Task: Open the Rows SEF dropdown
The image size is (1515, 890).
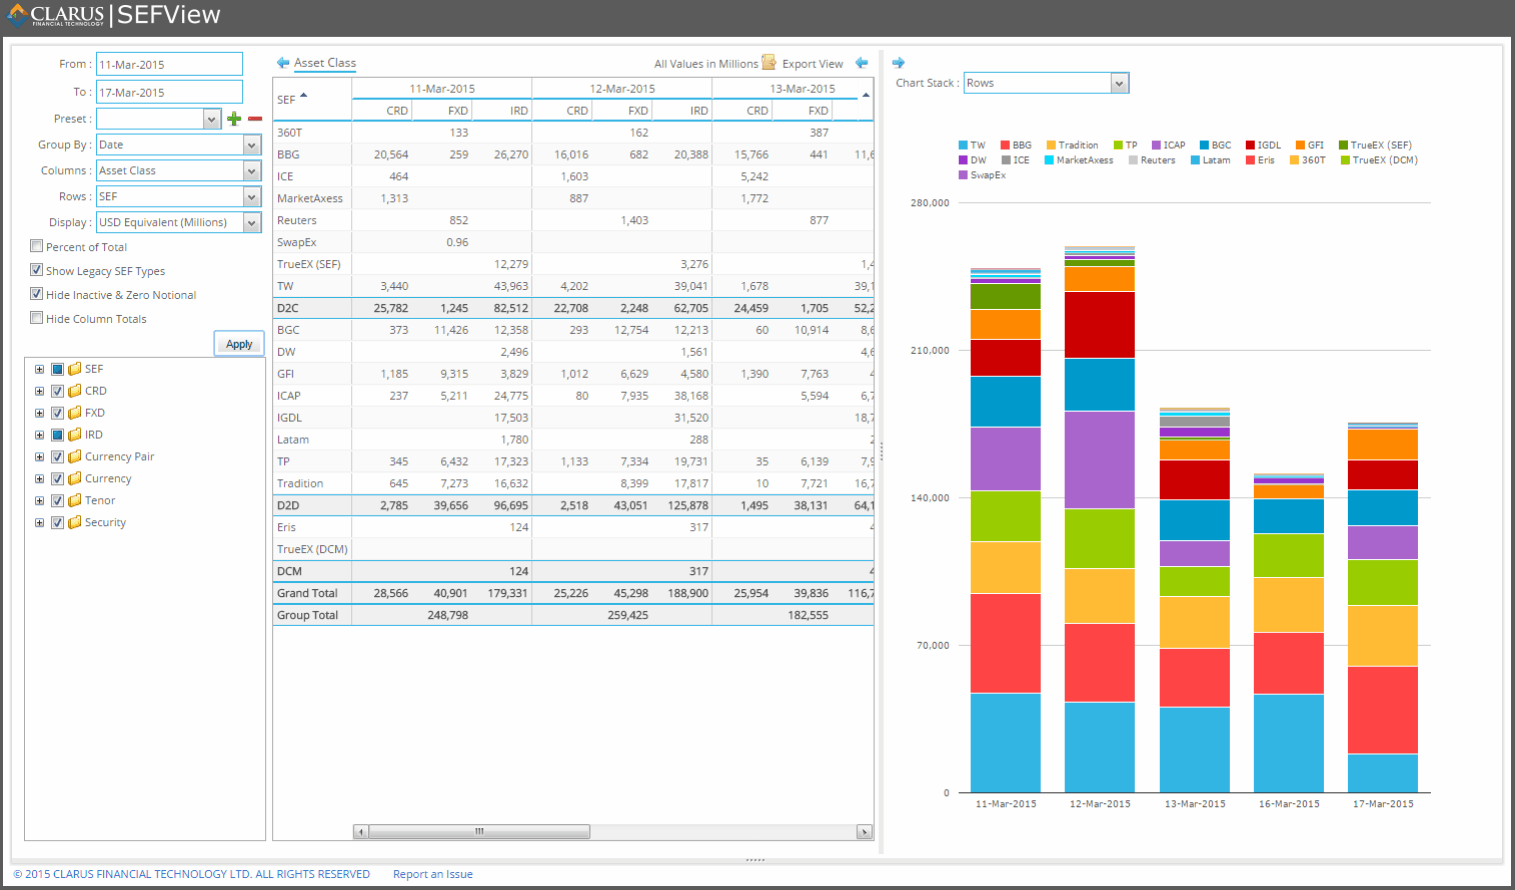Action: [x=252, y=197]
